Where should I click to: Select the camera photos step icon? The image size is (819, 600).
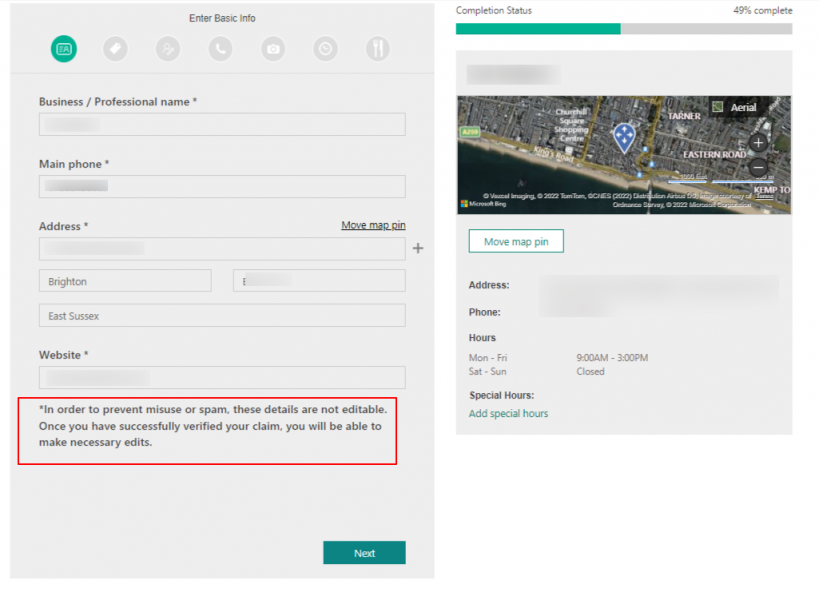click(x=272, y=49)
